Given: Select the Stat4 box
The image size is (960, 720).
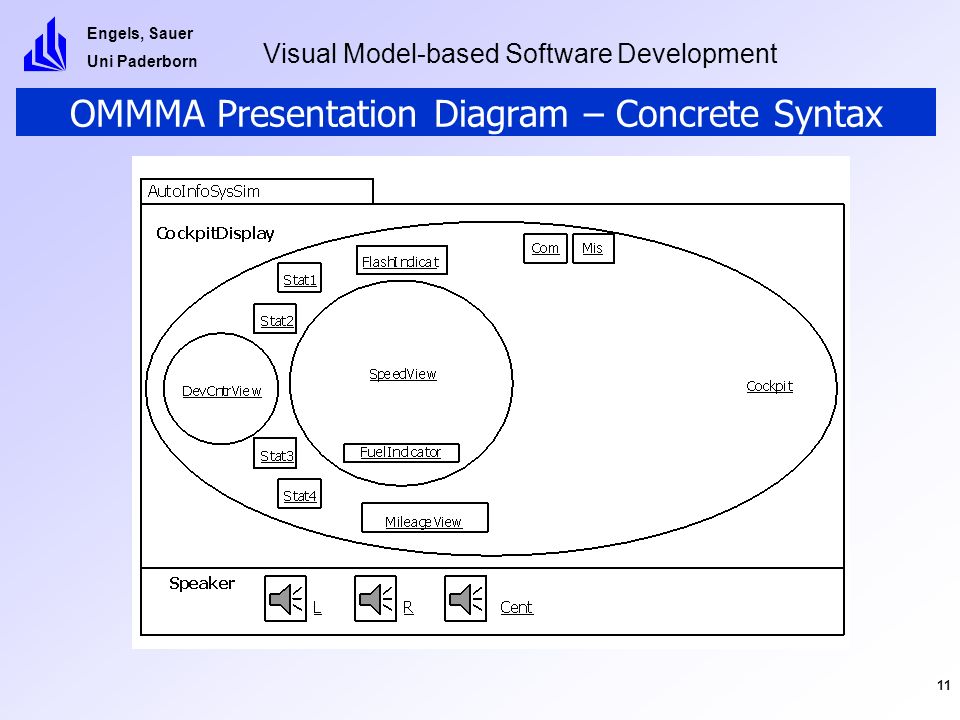Looking at the screenshot, I should [299, 494].
